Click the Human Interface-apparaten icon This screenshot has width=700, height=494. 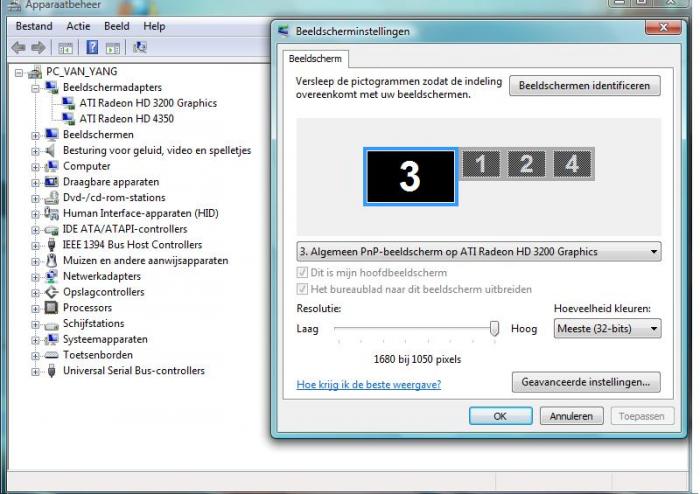52,213
